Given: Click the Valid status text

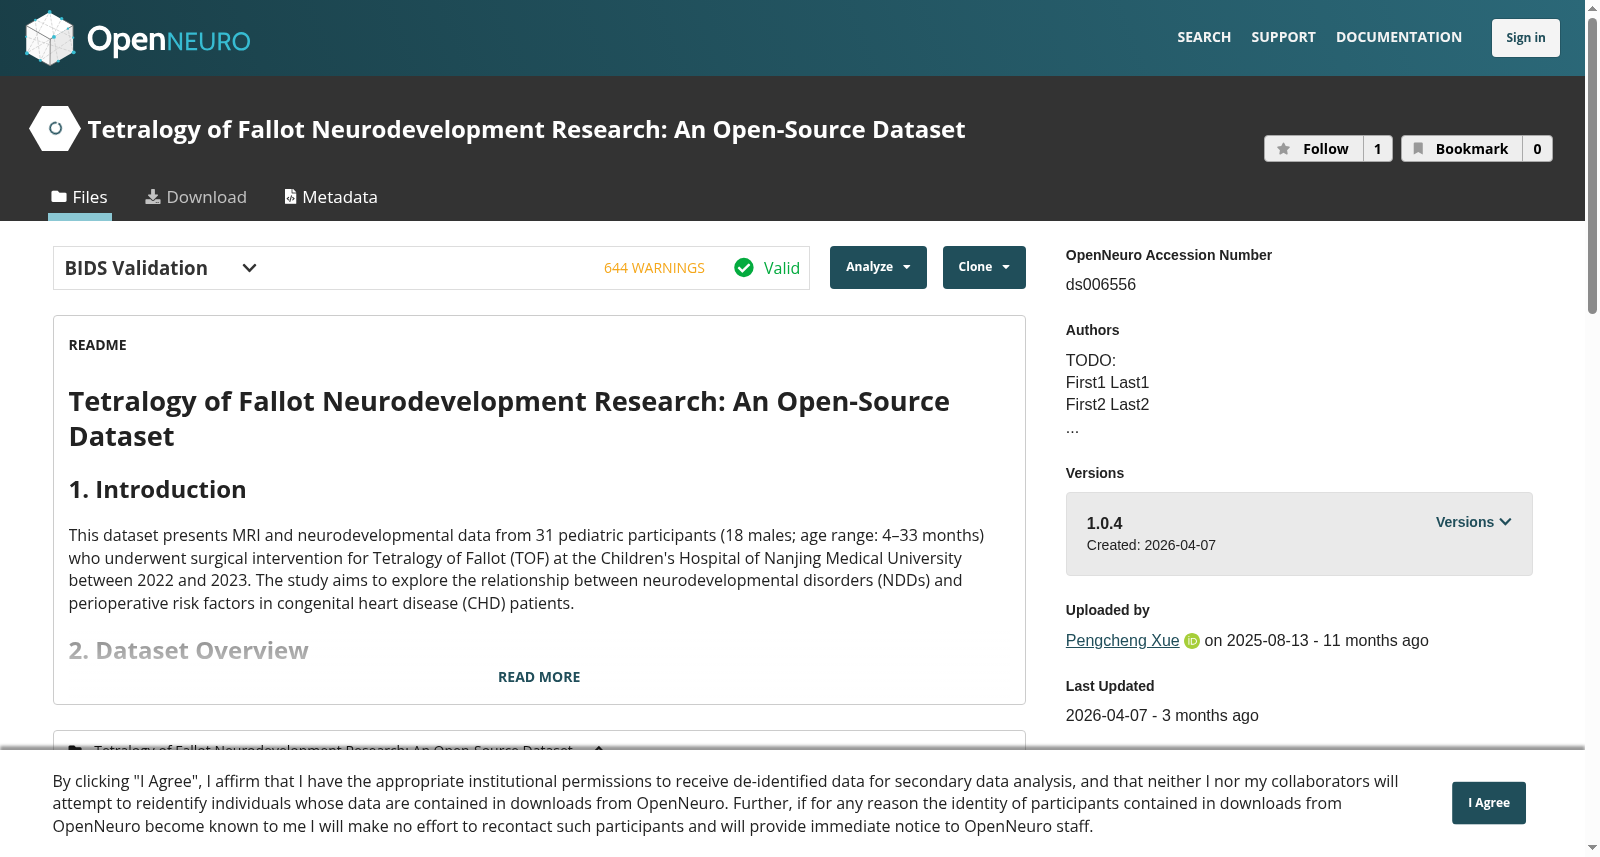Looking at the screenshot, I should pyautogui.click(x=781, y=268).
